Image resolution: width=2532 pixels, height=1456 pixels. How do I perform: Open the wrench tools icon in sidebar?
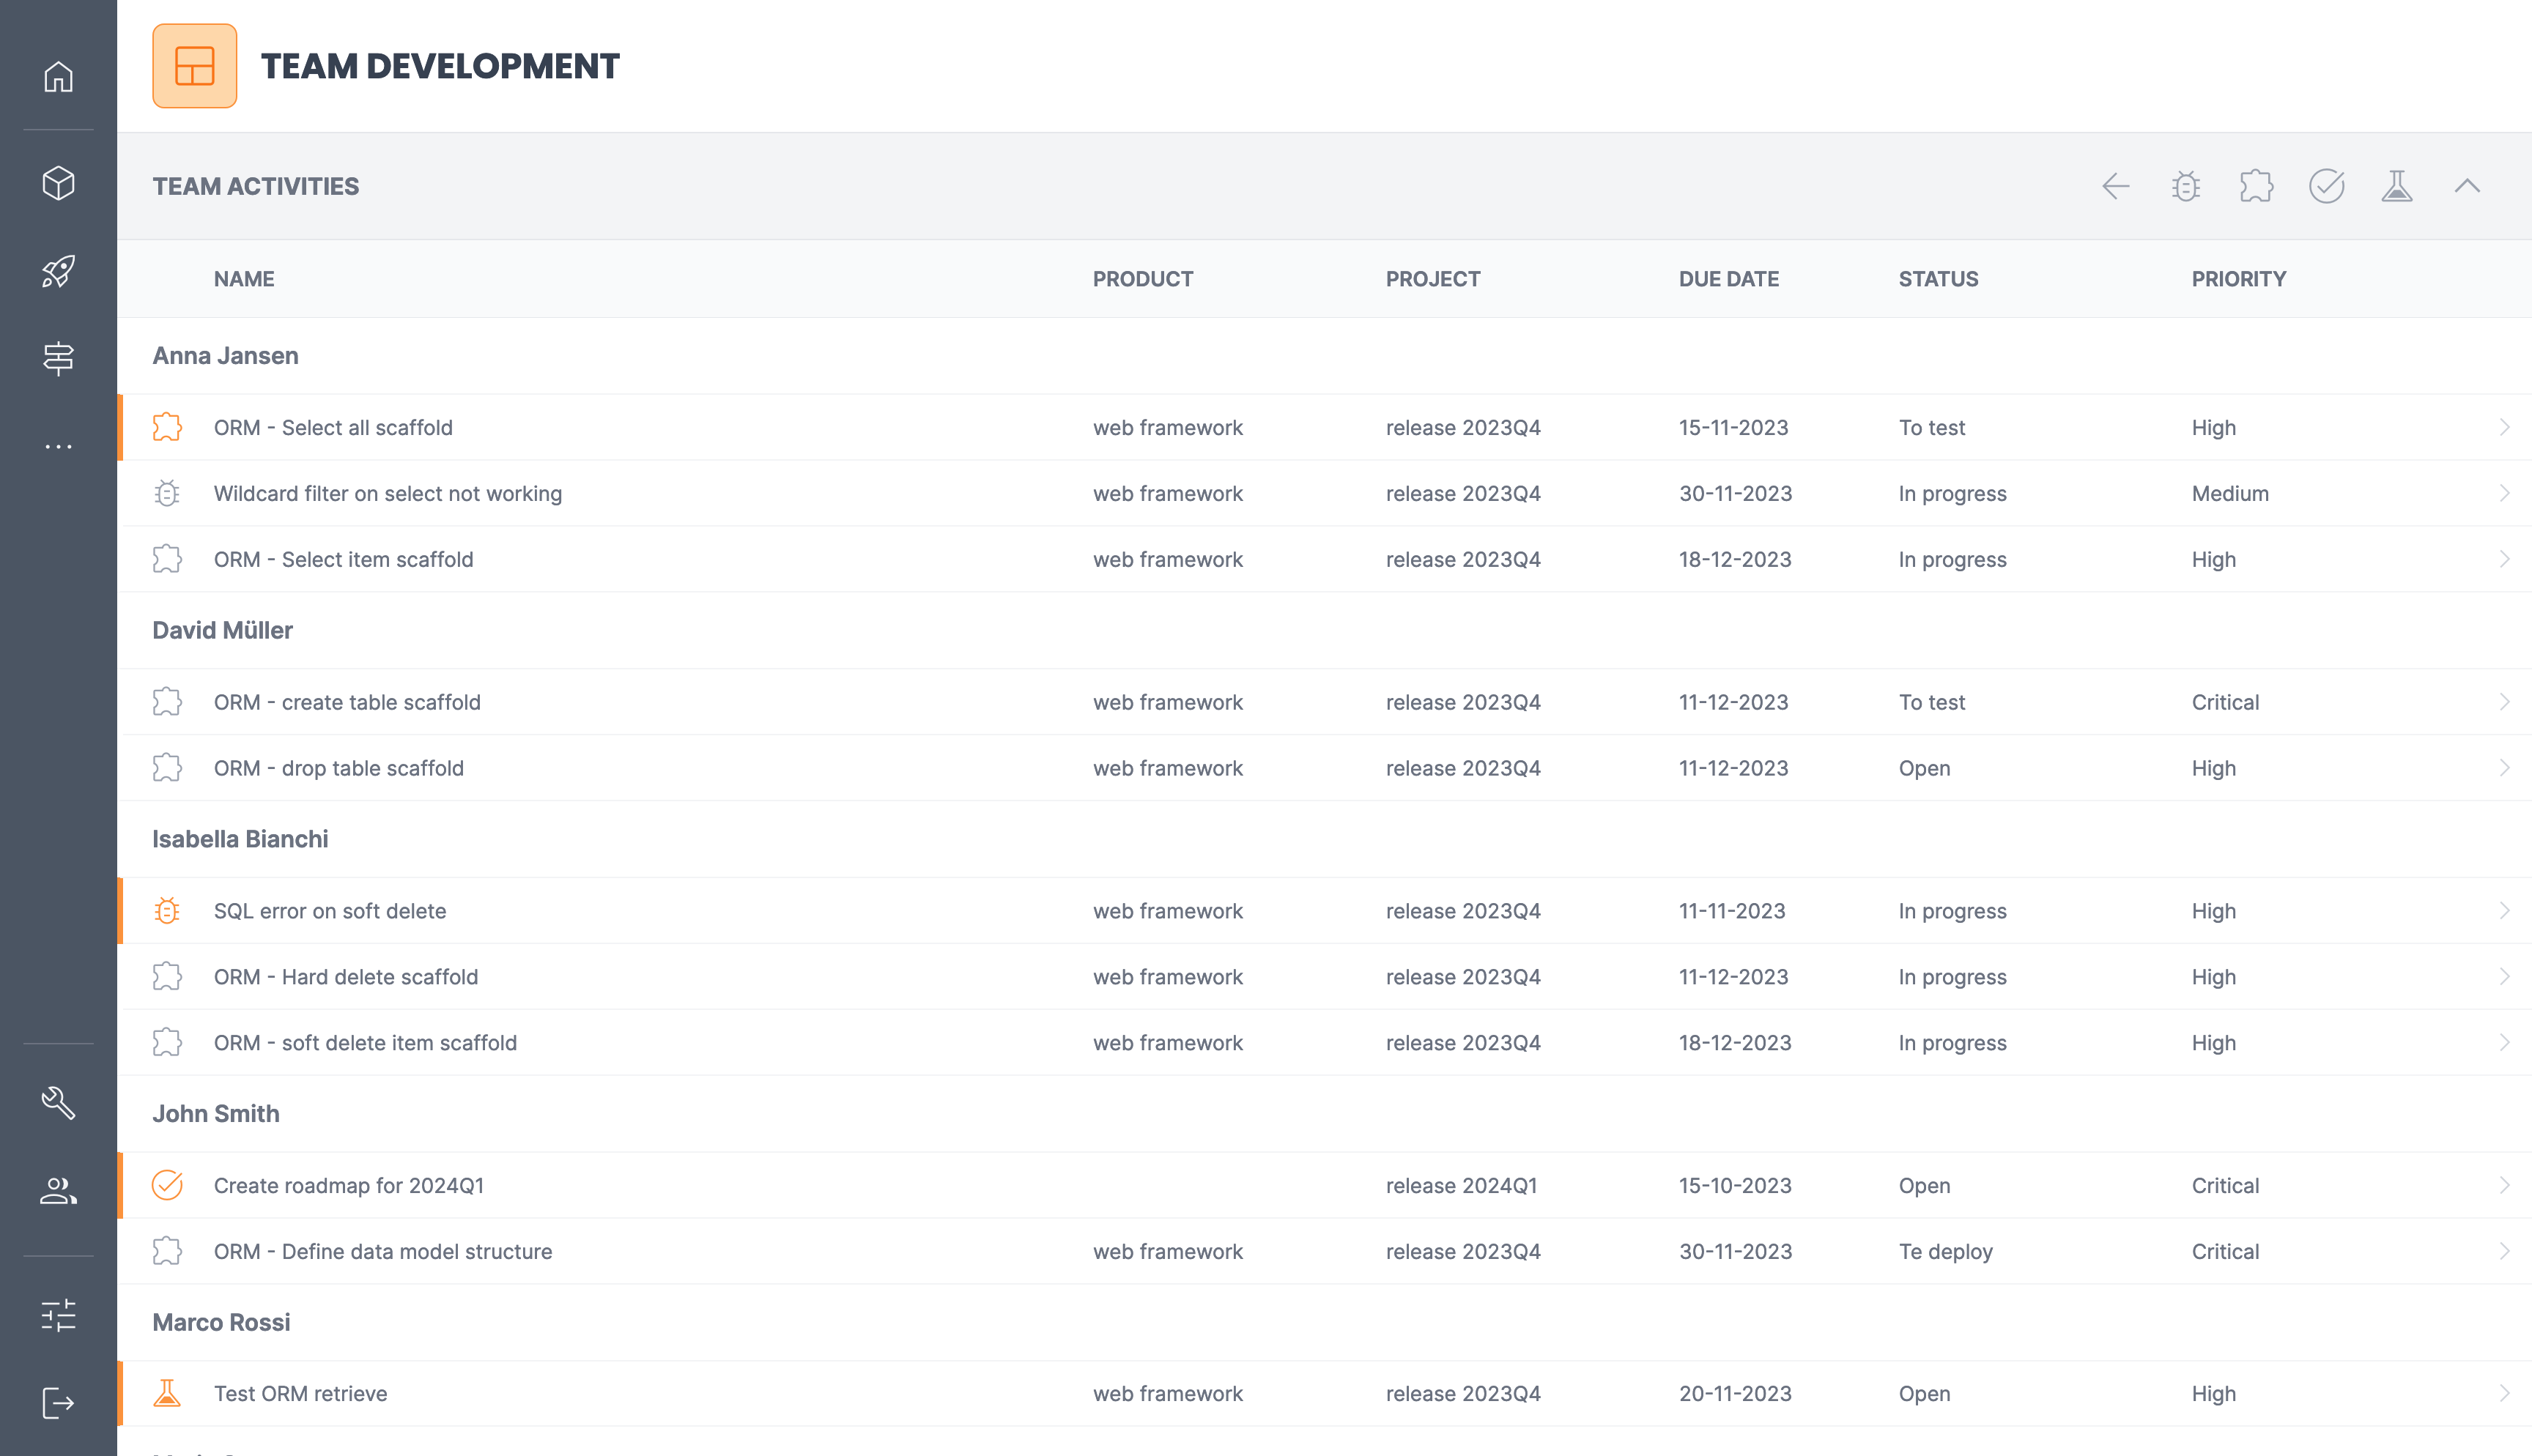click(x=58, y=1102)
